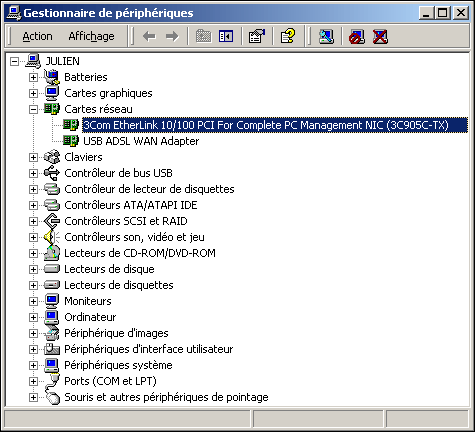
Task: Open device Properties from toolbar icon
Action: 257,36
